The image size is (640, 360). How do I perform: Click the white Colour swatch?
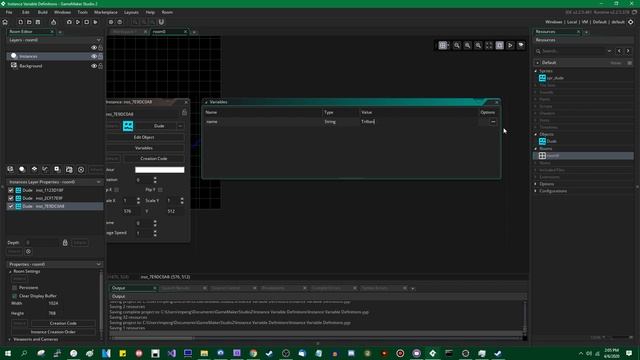(x=160, y=170)
